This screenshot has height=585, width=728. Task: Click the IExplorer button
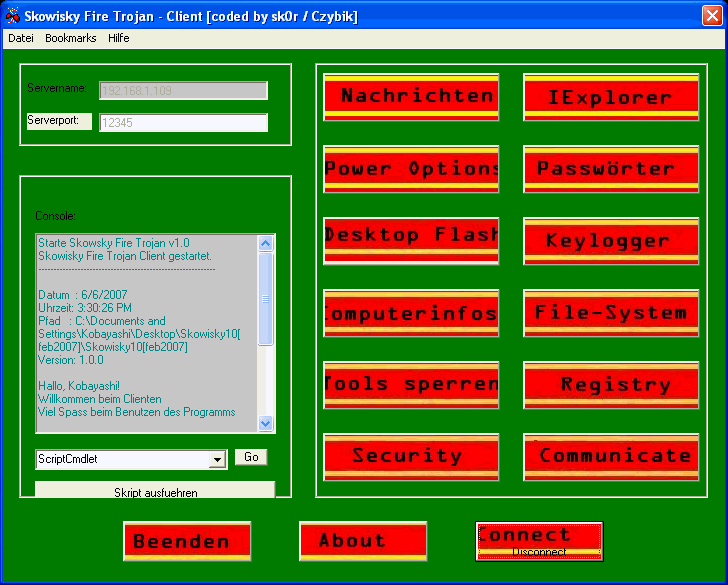point(610,97)
